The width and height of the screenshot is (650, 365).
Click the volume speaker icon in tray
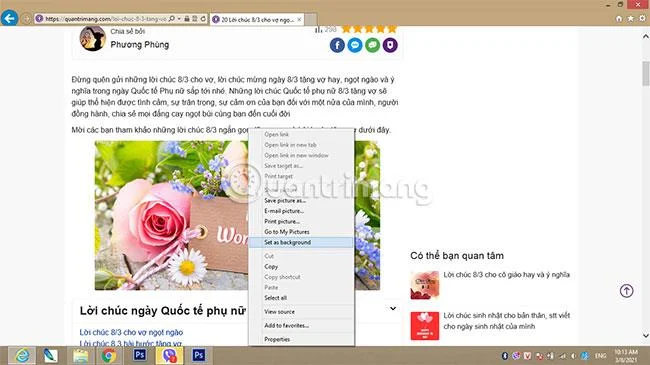573,355
